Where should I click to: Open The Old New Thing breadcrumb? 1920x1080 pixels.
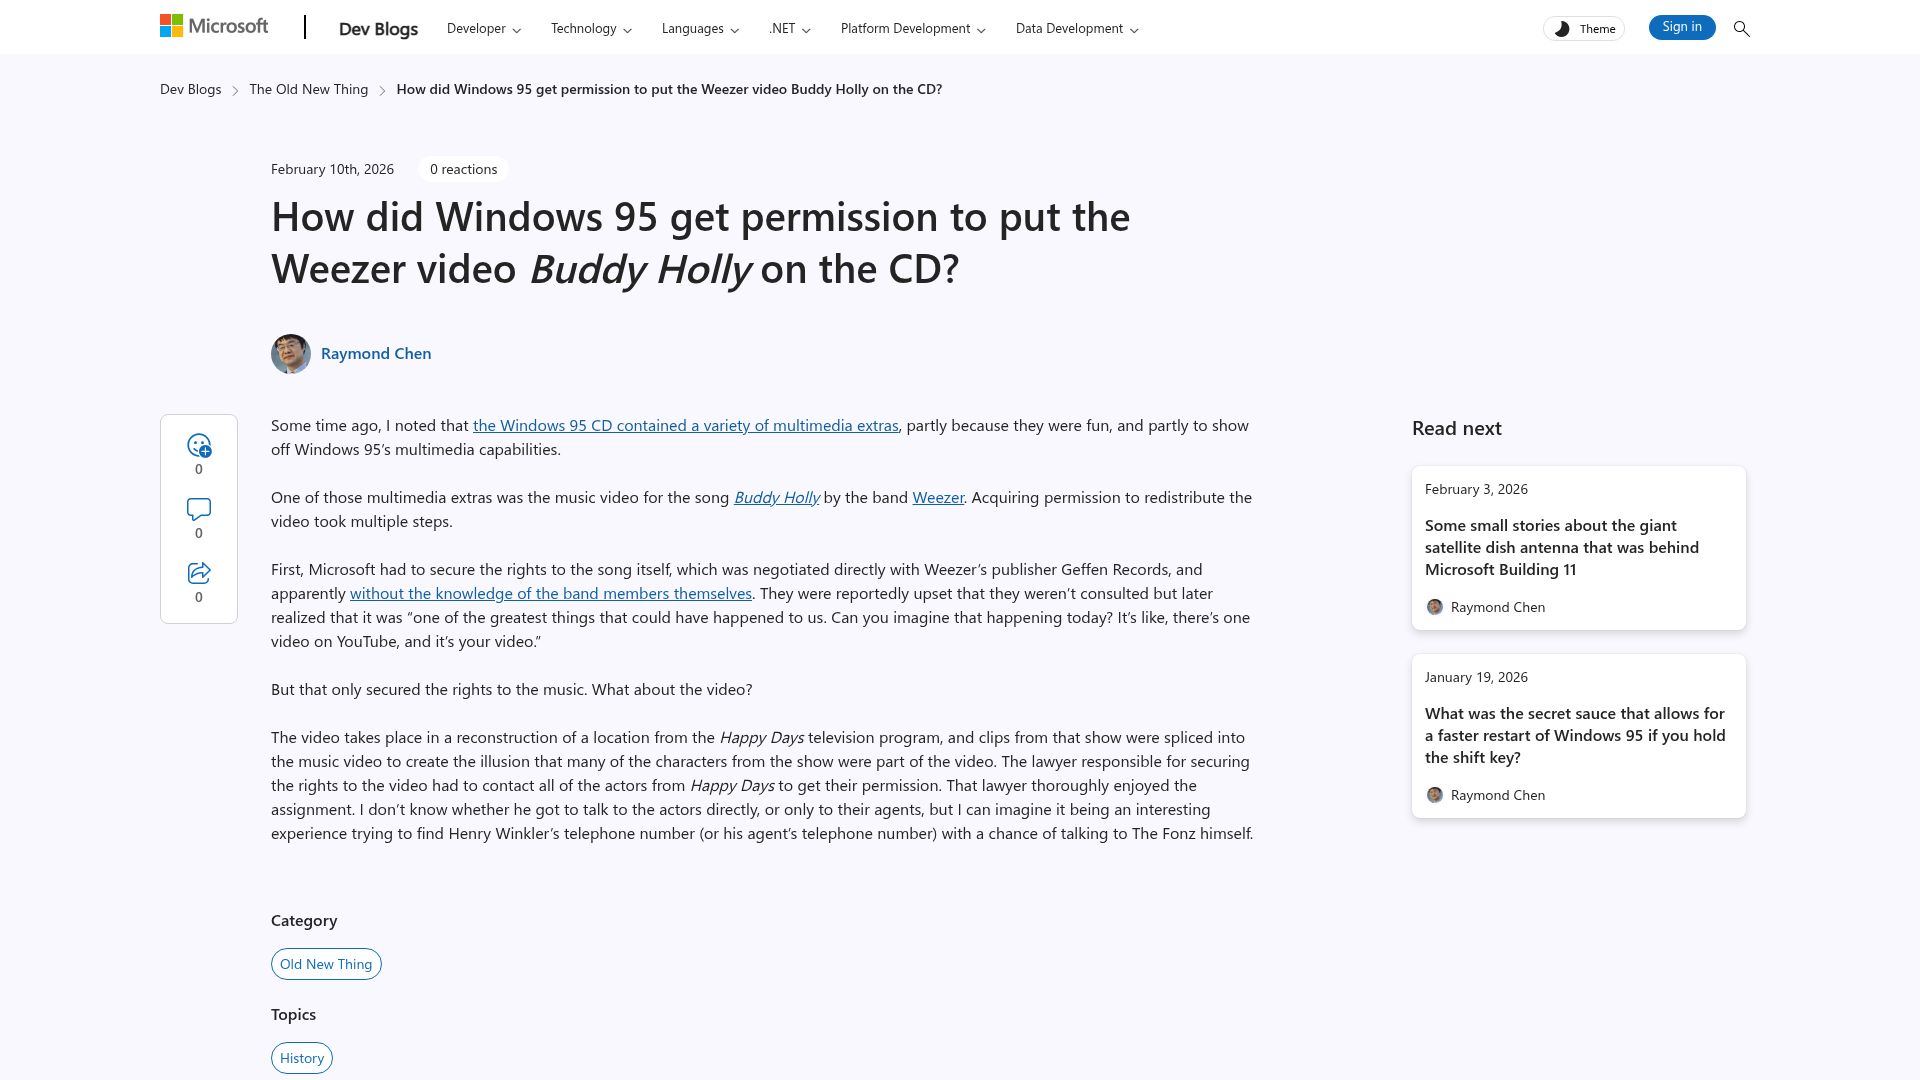point(308,89)
